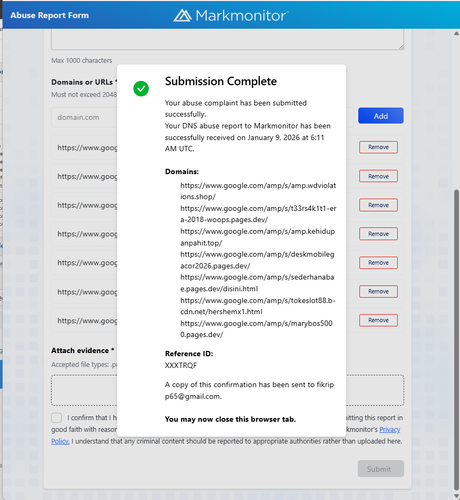Click the 'Accepted file types' hint text
This screenshot has height=500, width=460.
[84, 364]
